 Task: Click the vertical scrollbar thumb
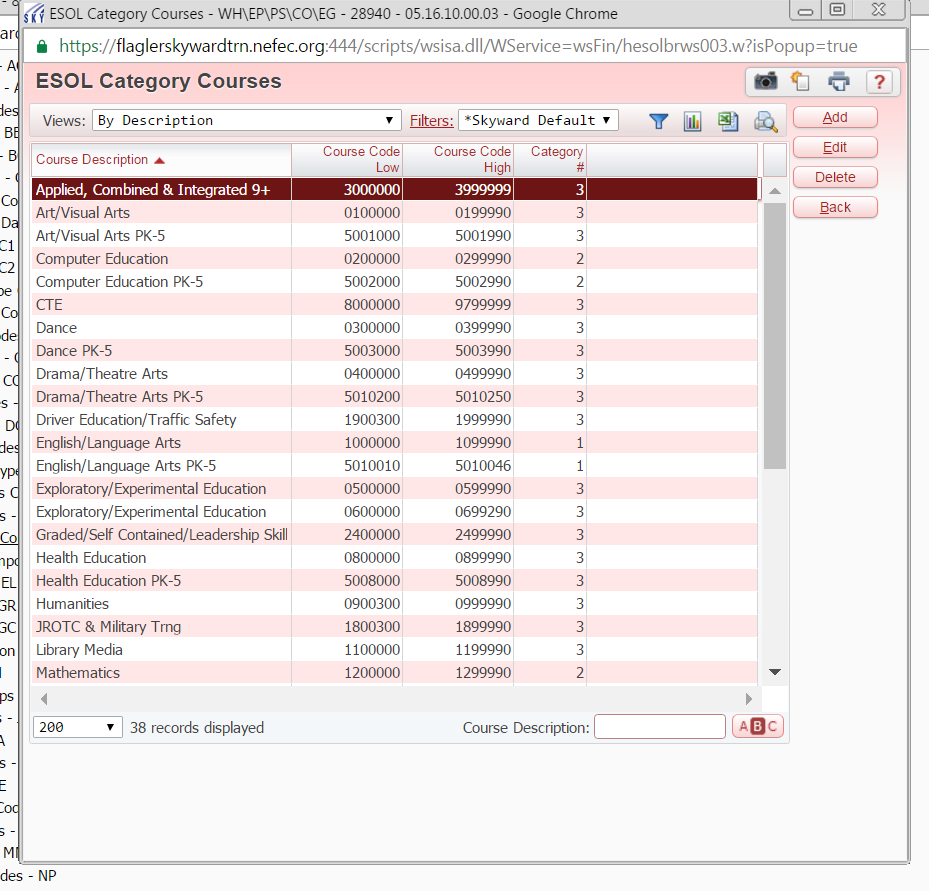click(x=774, y=336)
